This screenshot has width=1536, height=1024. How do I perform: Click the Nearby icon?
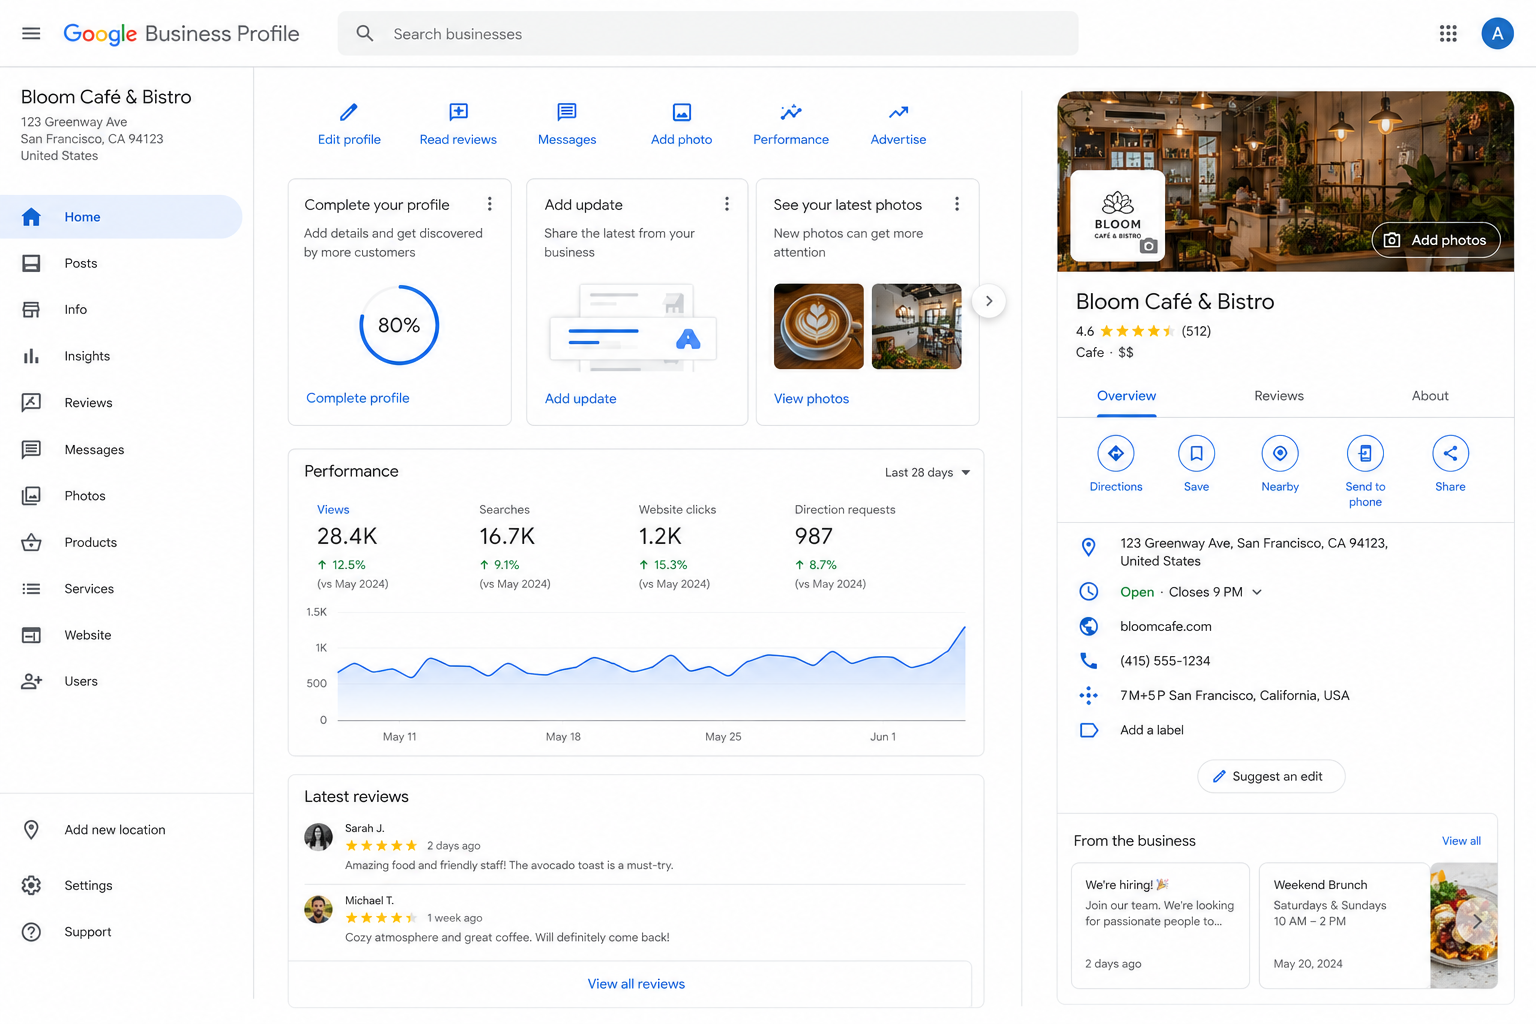coord(1280,453)
